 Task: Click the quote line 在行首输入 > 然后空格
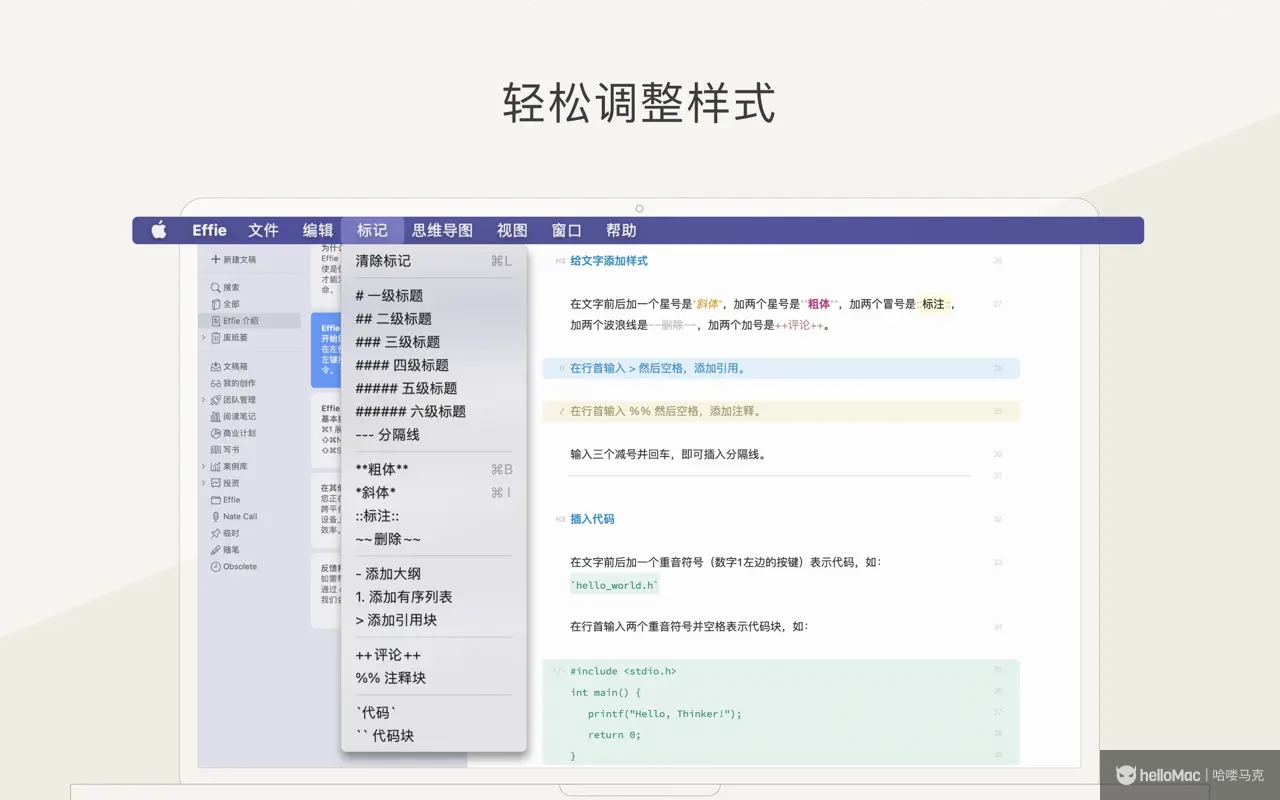pos(781,368)
